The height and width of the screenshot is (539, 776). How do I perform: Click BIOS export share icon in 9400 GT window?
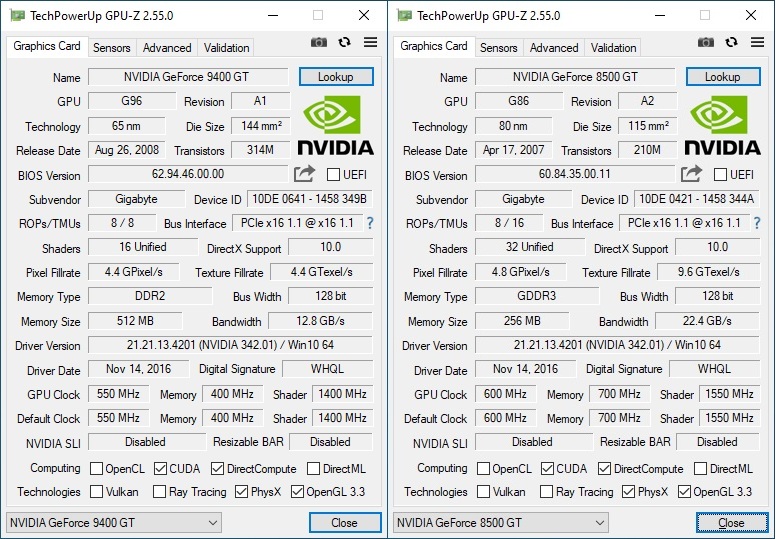(x=304, y=174)
